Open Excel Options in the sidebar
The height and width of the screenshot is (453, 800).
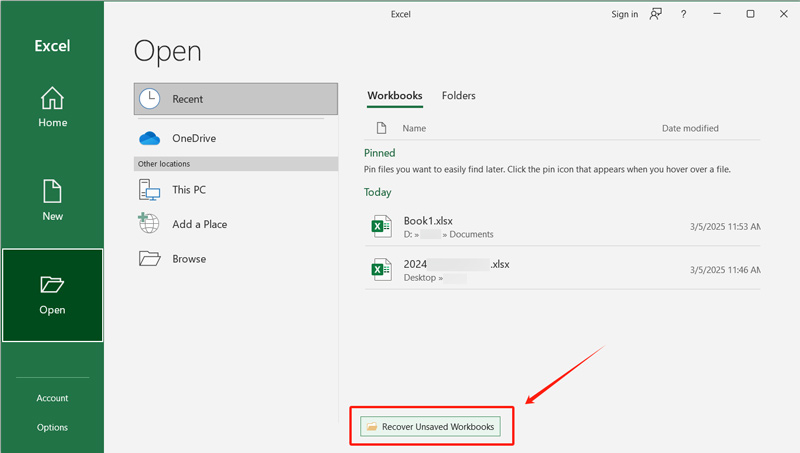coord(52,427)
